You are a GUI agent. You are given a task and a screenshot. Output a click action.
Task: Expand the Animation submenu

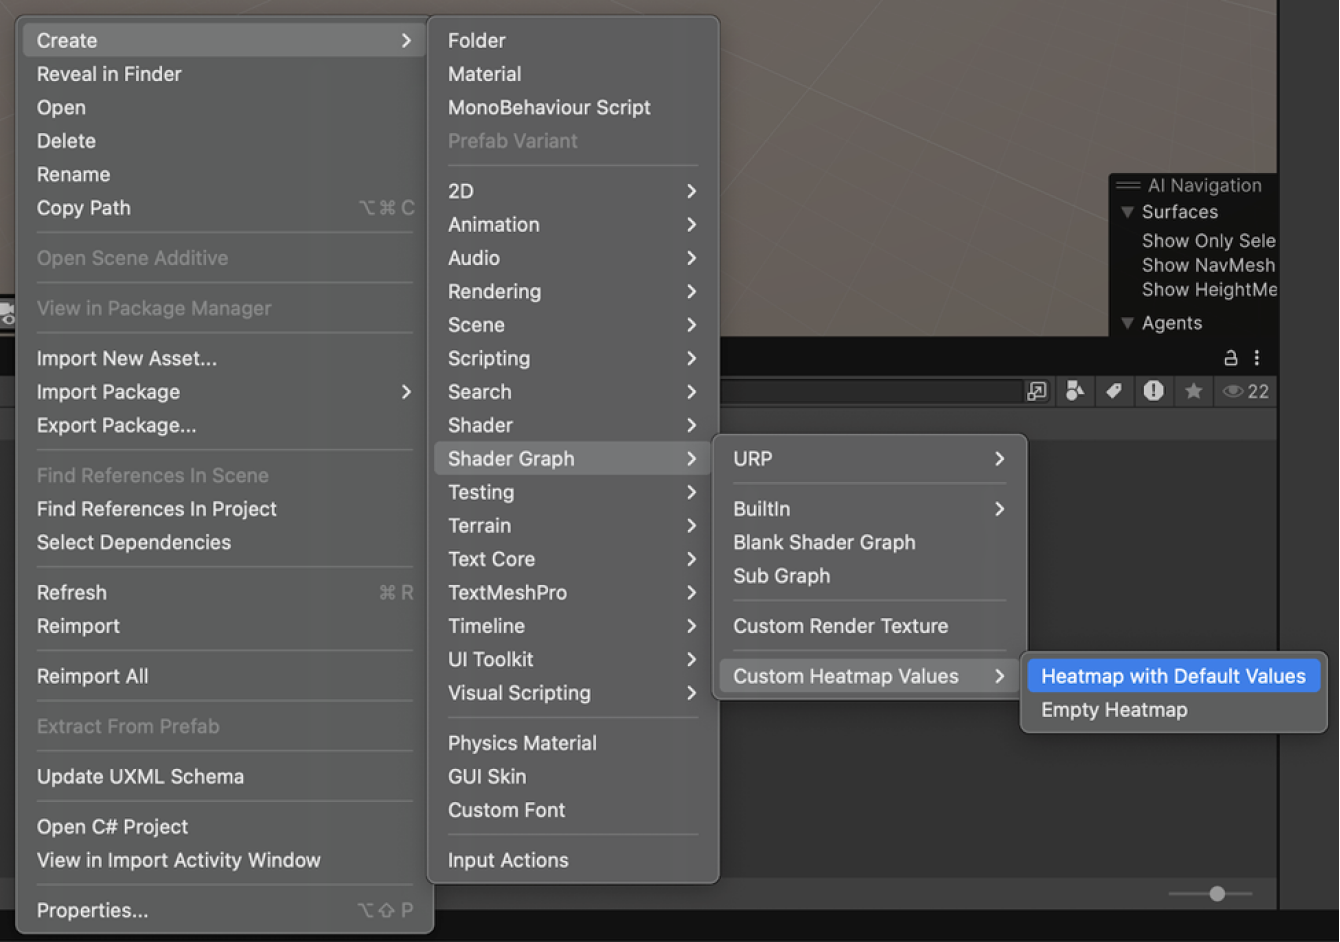coord(572,224)
